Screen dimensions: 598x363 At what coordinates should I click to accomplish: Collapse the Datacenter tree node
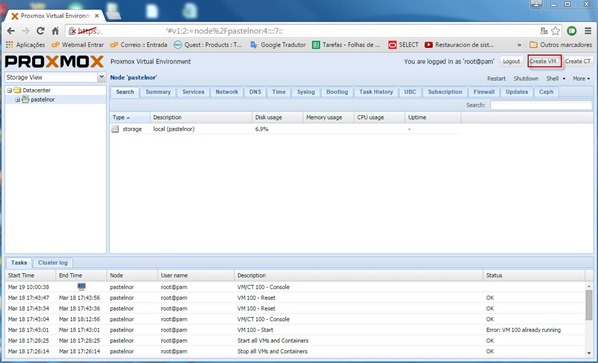tap(10, 90)
